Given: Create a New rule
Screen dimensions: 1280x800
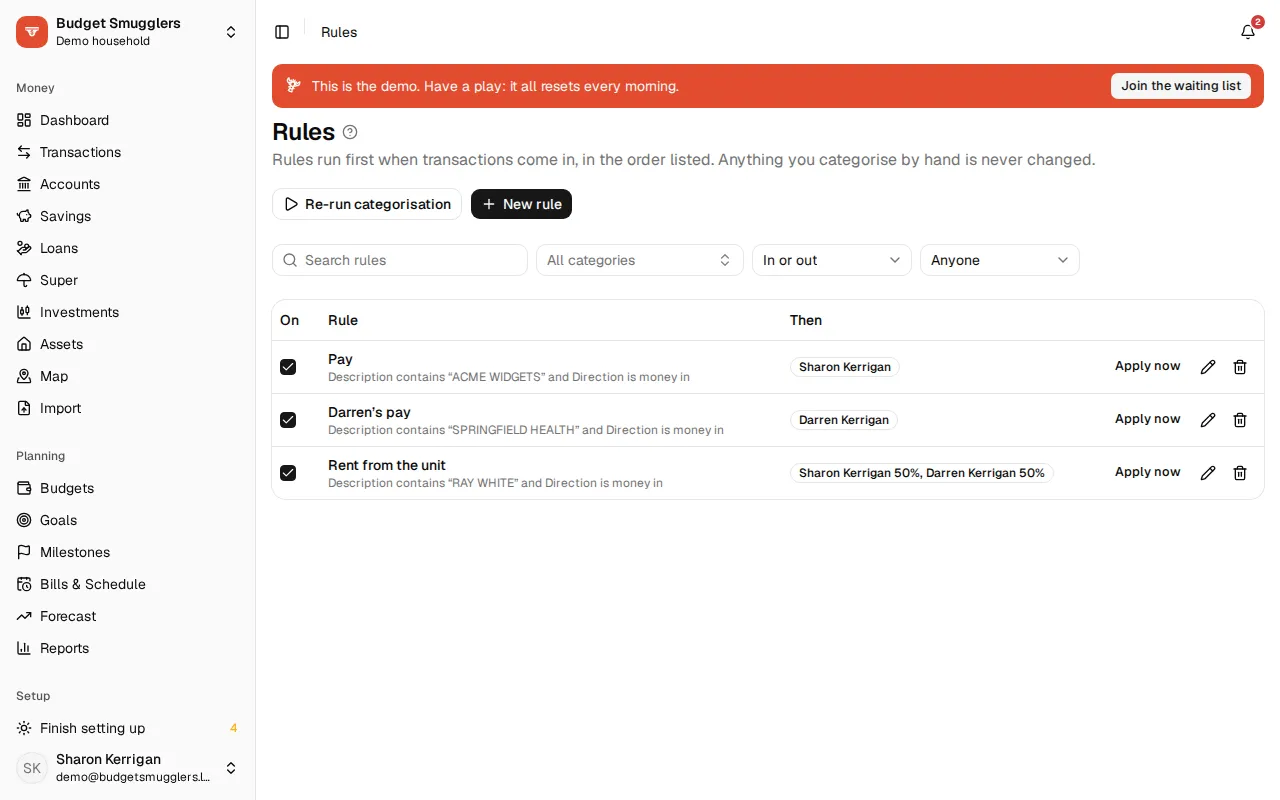Looking at the screenshot, I should click(521, 204).
